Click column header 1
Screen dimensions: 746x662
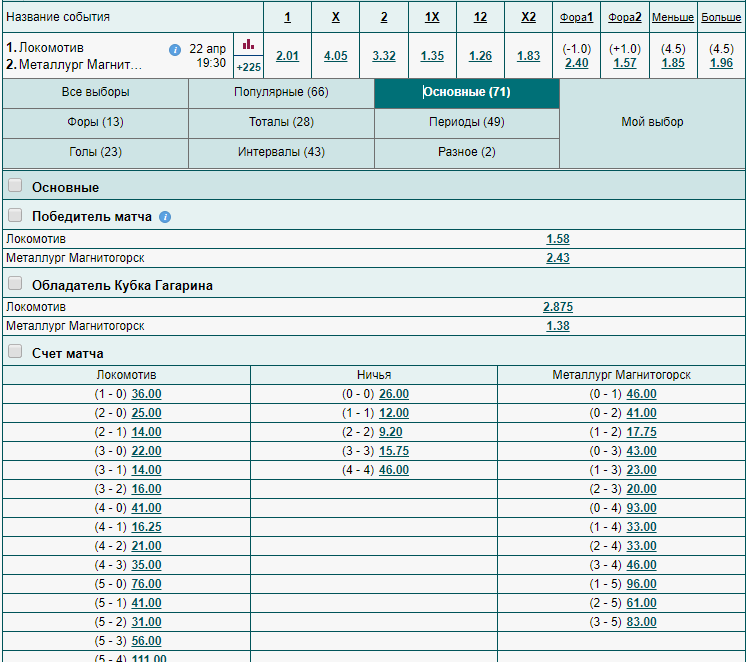click(287, 17)
